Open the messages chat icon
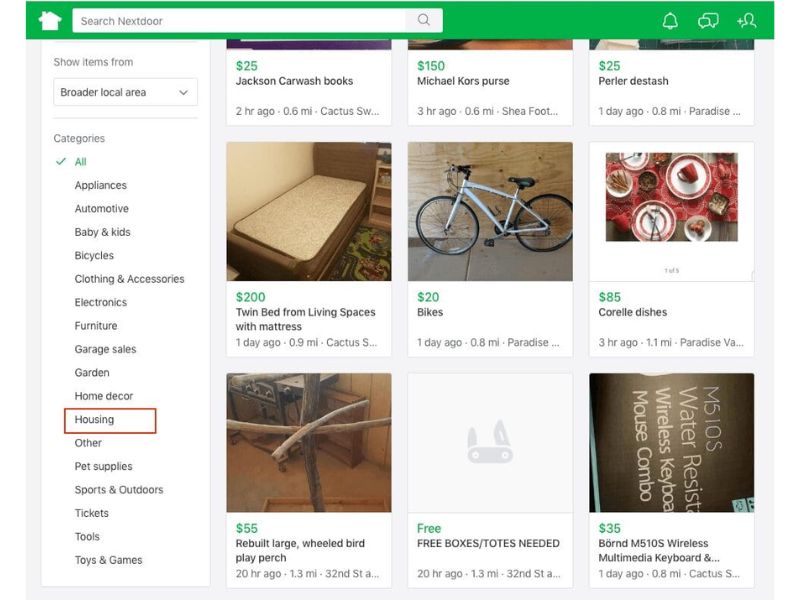Screen dimensions: 800x600 point(708,21)
